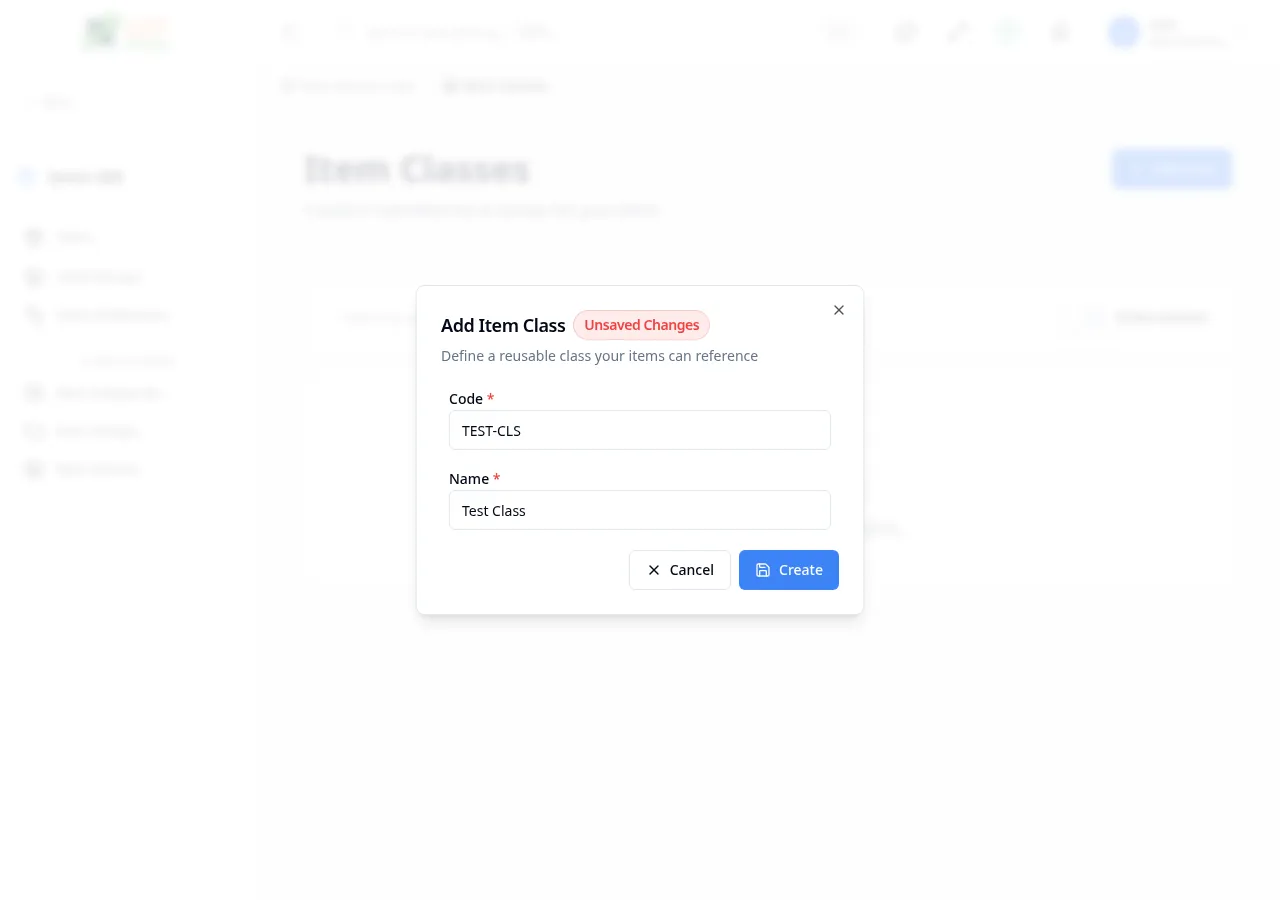Click the first breadcrumb item below the header
Screen dimensions: 1280x900
(x=348, y=86)
